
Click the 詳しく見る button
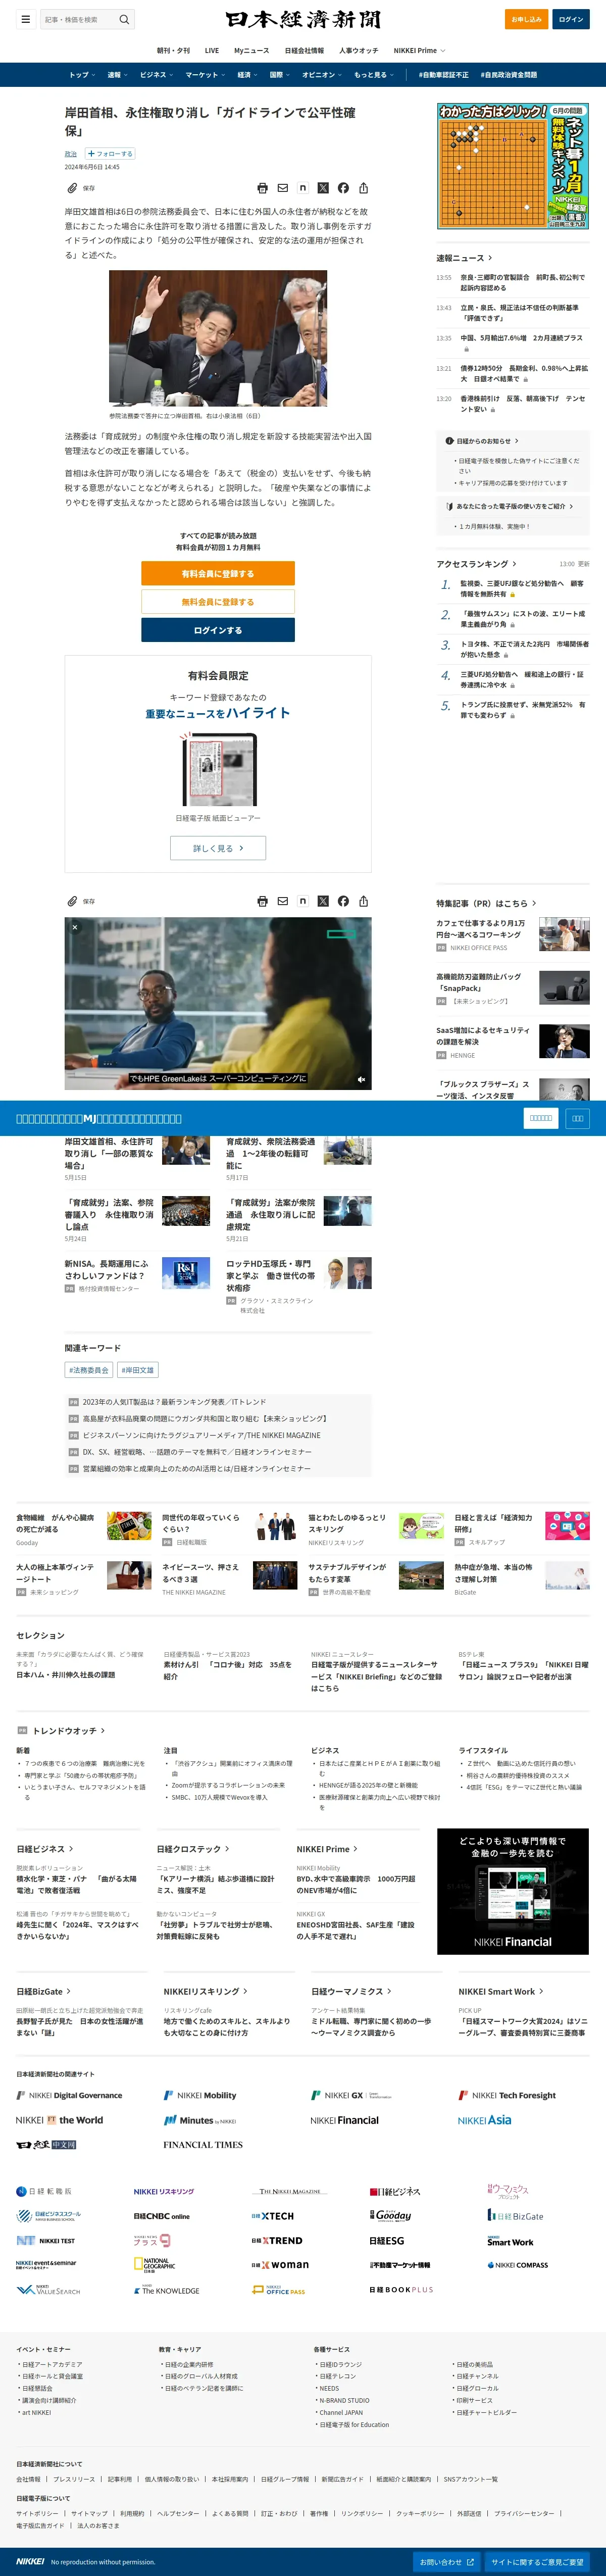(x=218, y=848)
